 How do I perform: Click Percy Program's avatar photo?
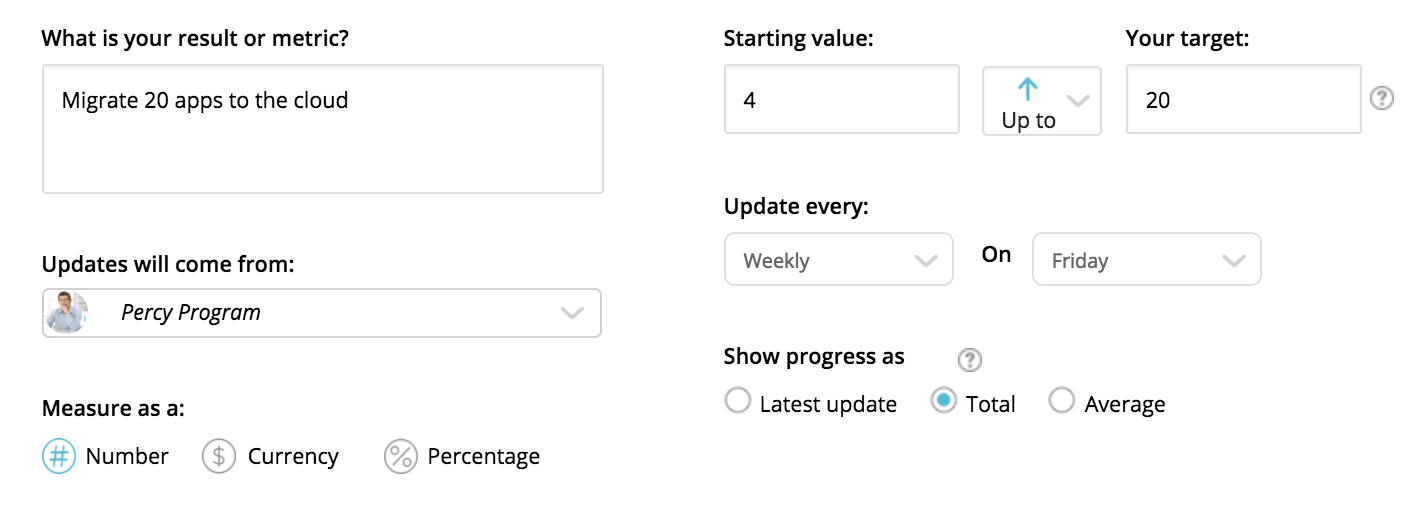click(x=66, y=313)
